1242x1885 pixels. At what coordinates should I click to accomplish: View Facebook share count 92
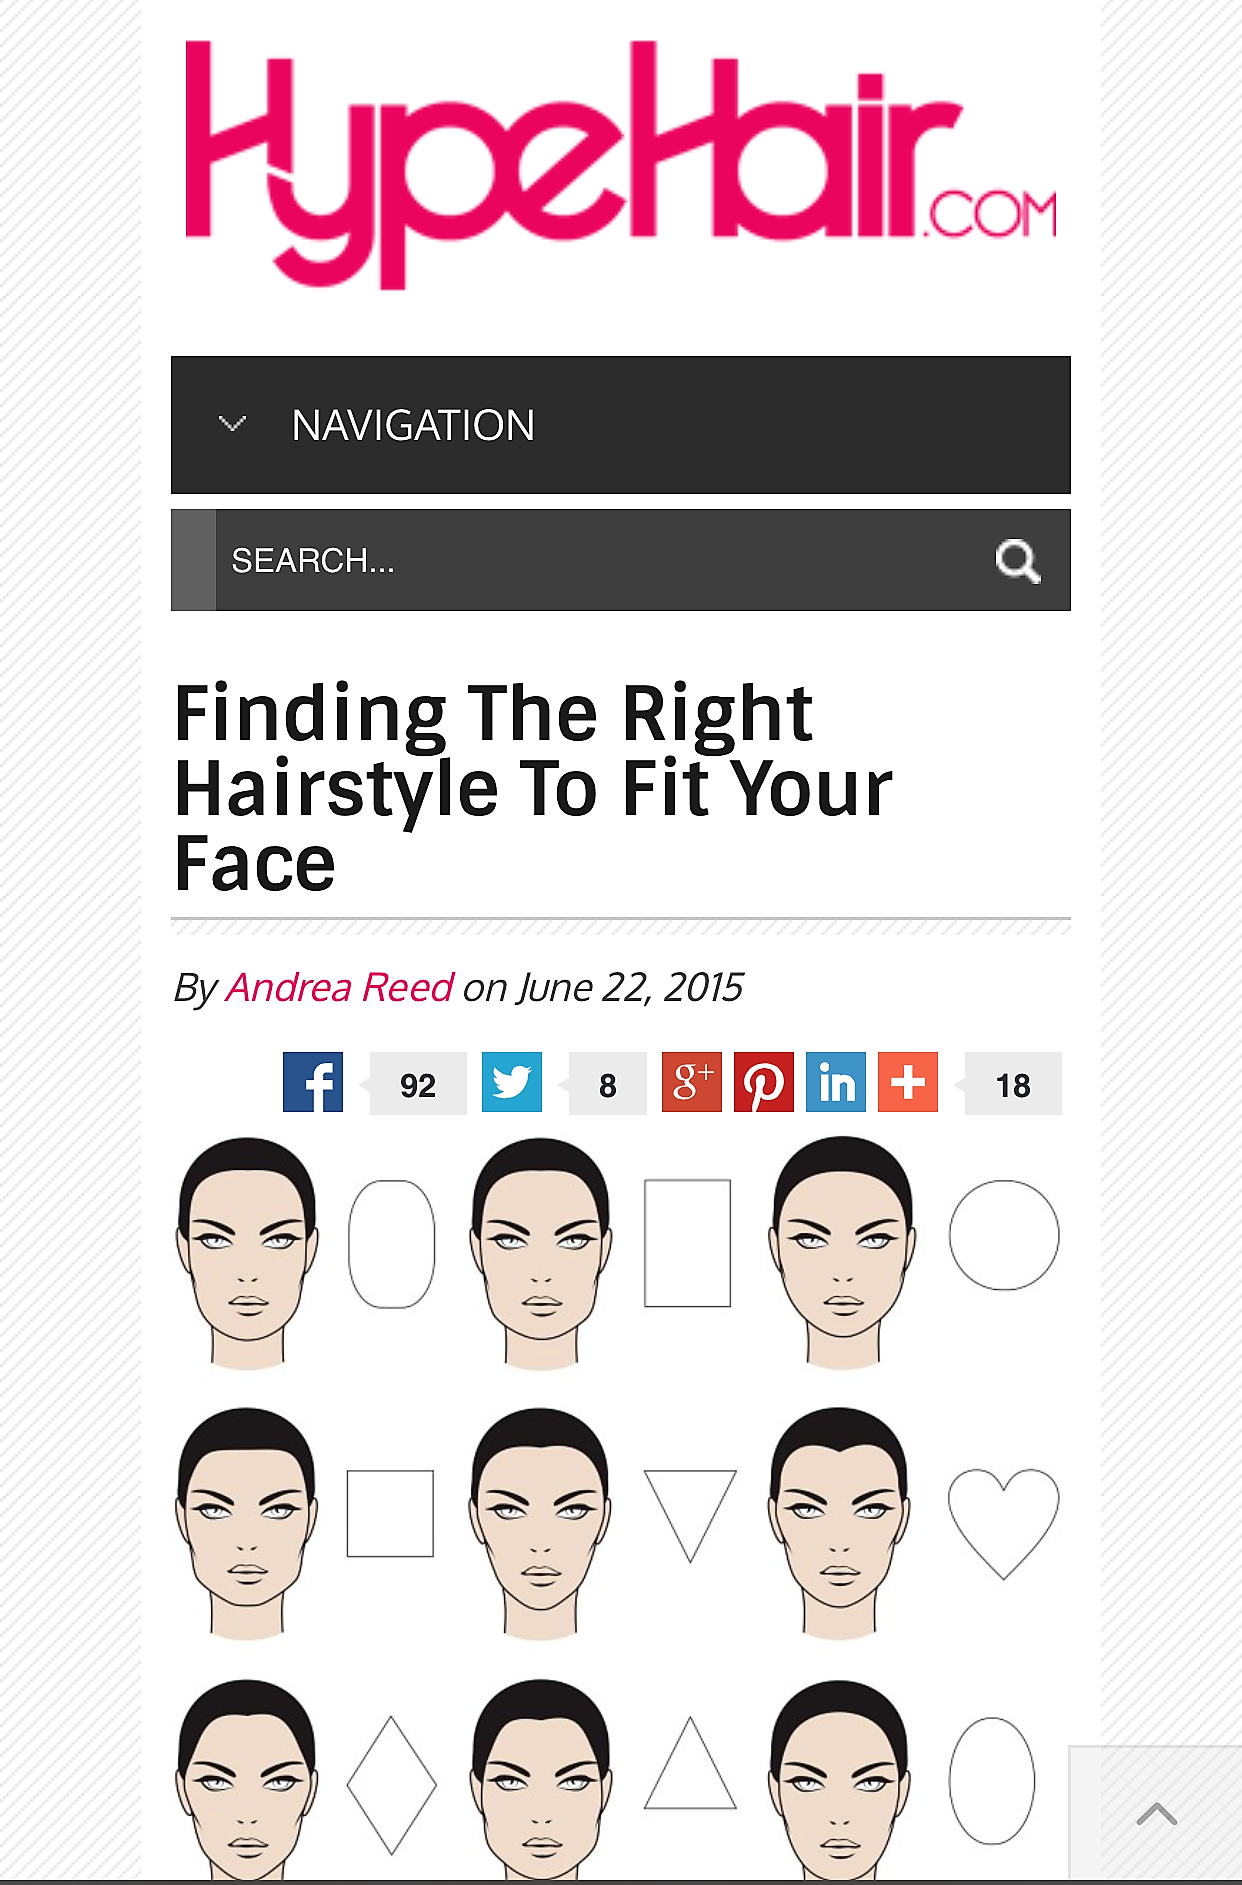coord(418,1085)
